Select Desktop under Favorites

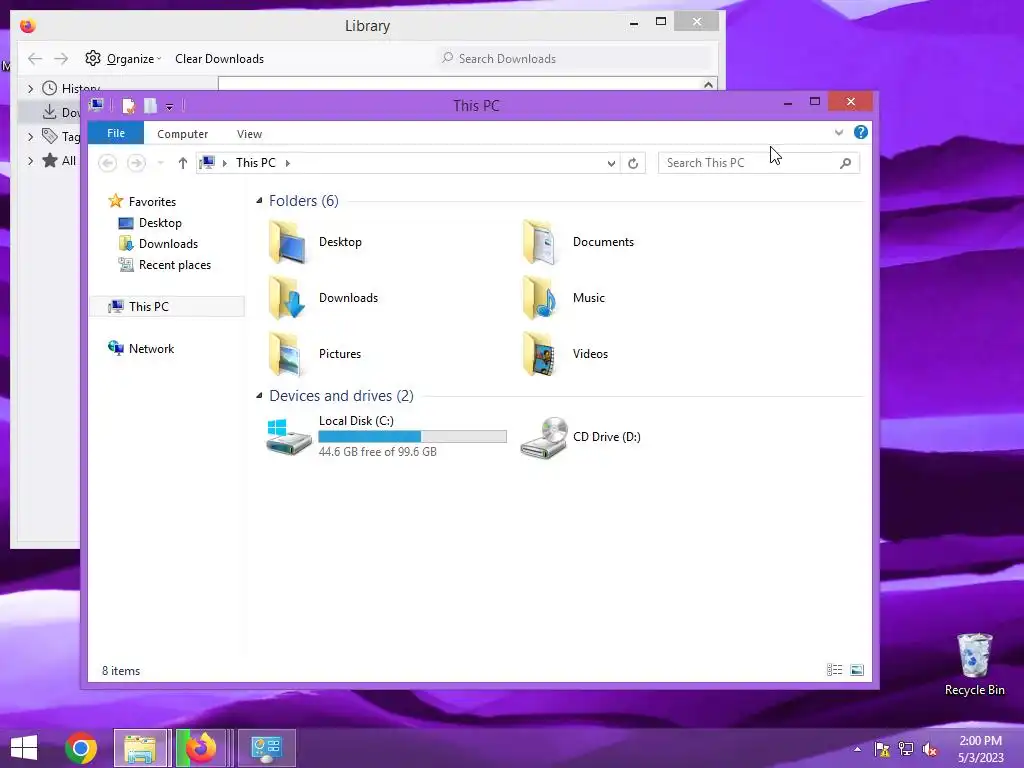150,223
